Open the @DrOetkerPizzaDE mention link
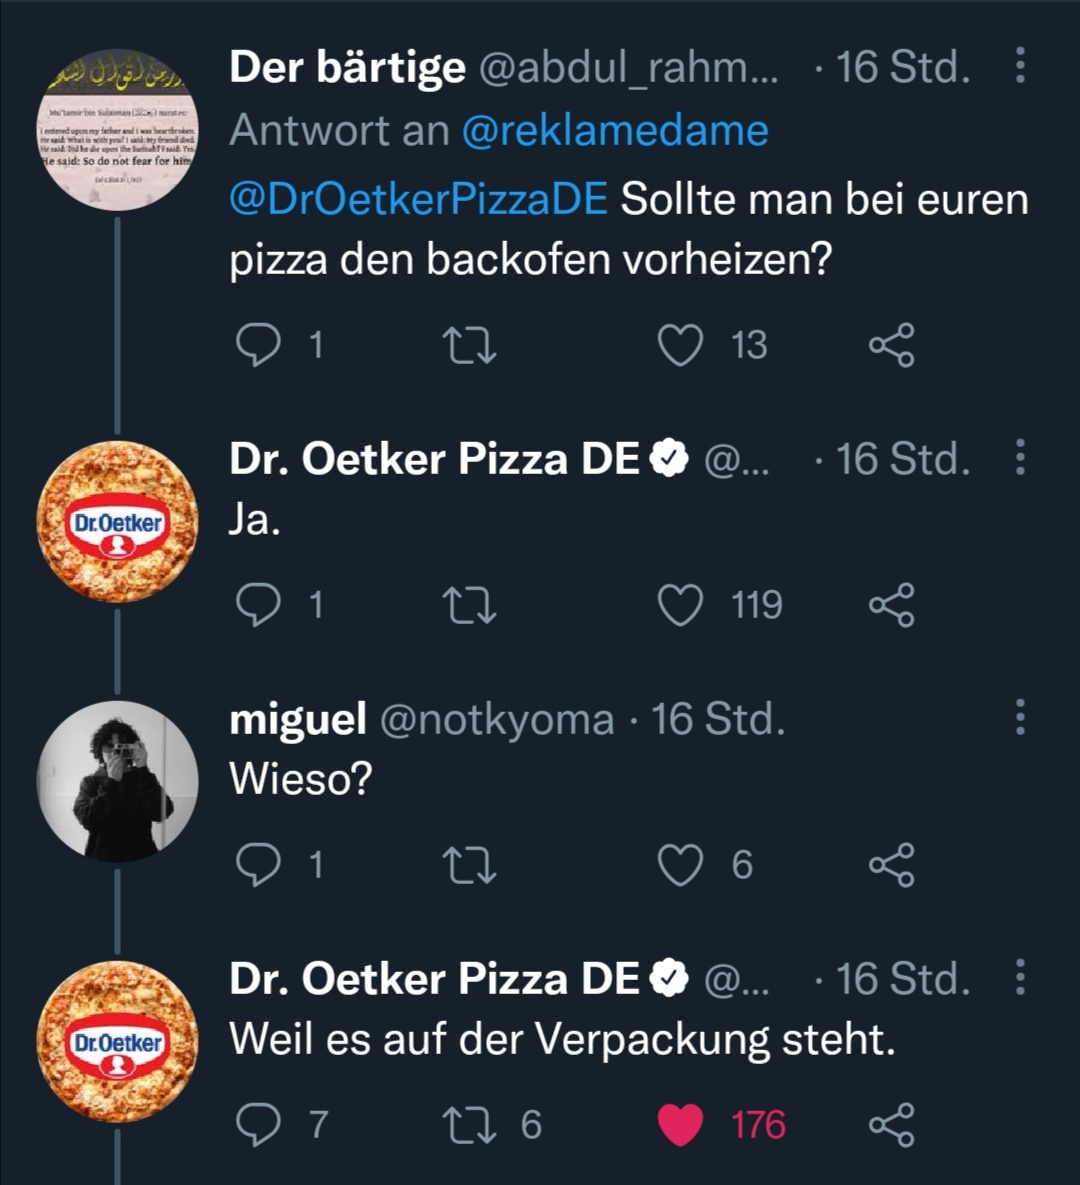 (x=418, y=199)
